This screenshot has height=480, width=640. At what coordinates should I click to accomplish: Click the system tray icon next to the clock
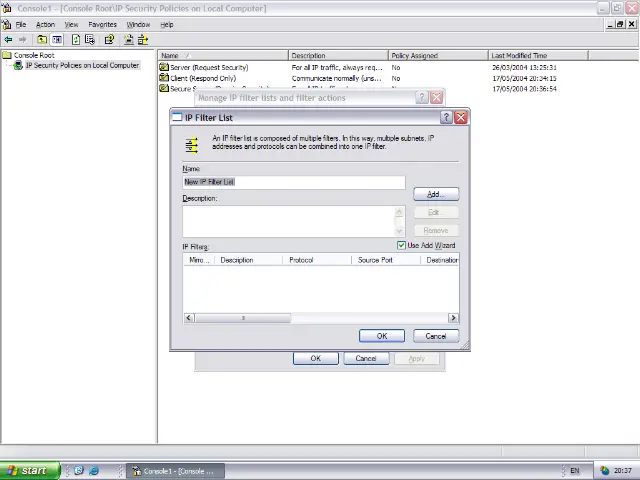point(604,471)
